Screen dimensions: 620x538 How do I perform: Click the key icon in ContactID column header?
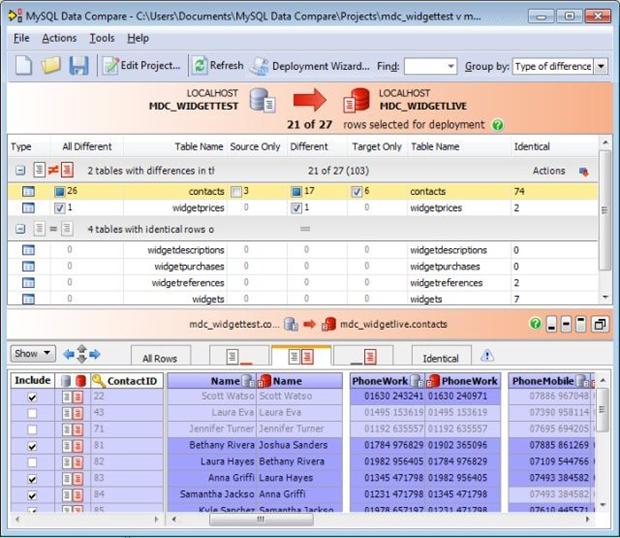[98, 381]
